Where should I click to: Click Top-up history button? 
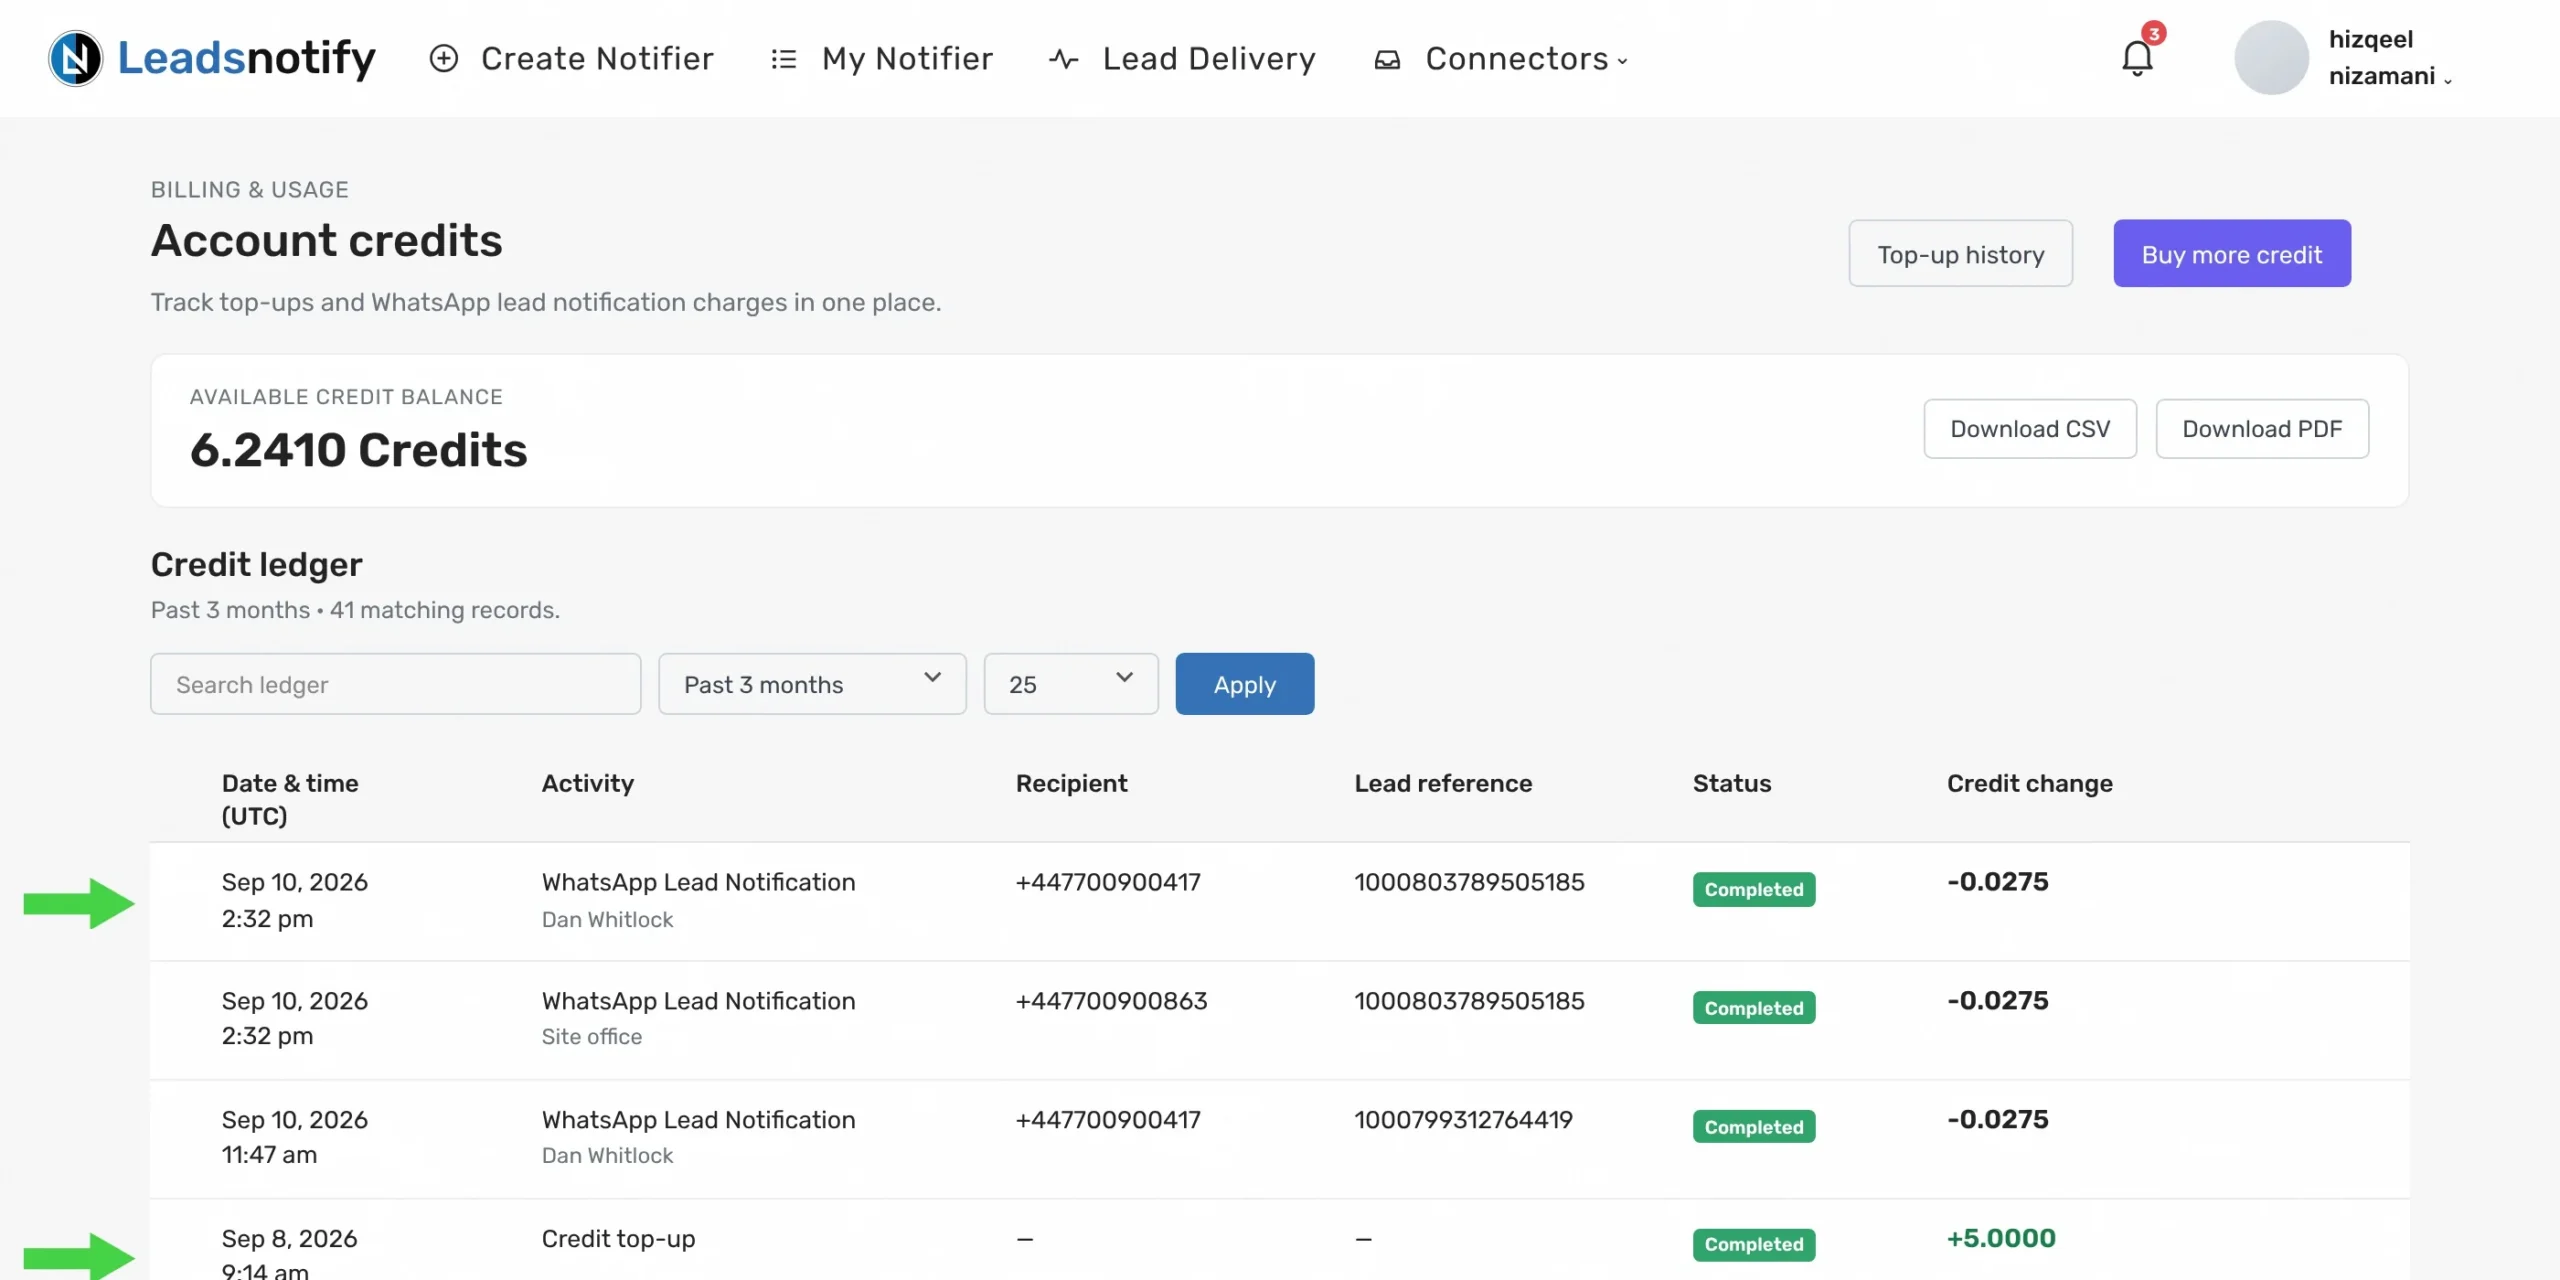tap(1960, 254)
